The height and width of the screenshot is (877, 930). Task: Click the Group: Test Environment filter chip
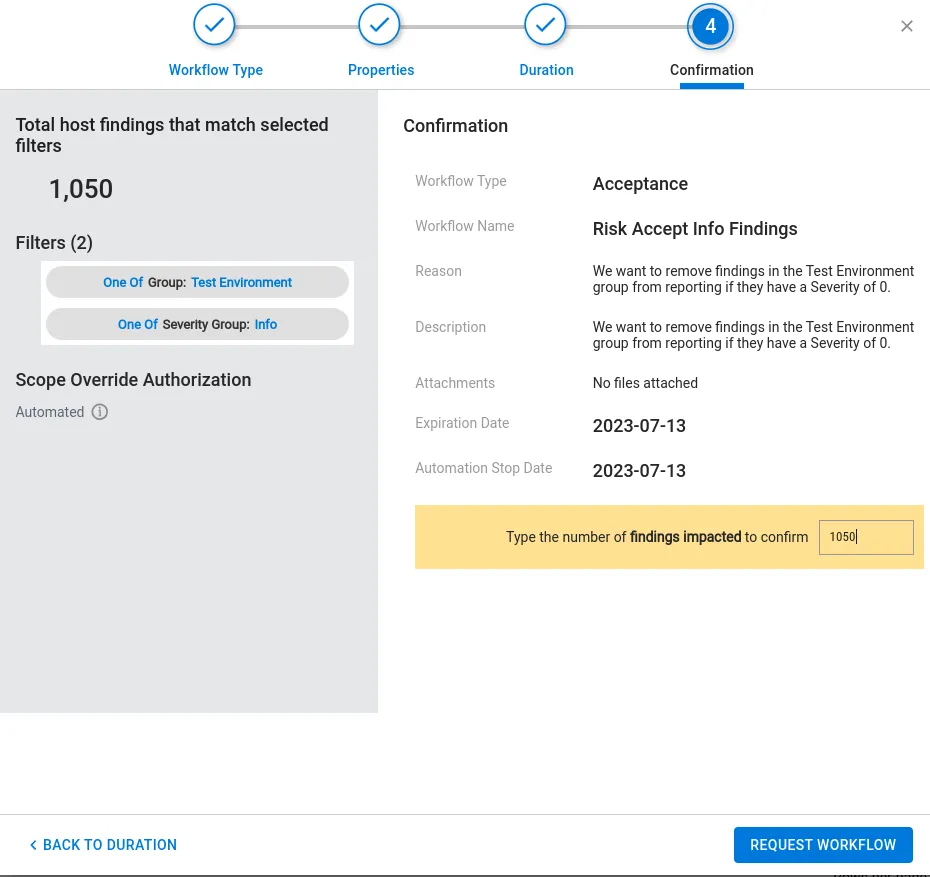pyautogui.click(x=198, y=282)
